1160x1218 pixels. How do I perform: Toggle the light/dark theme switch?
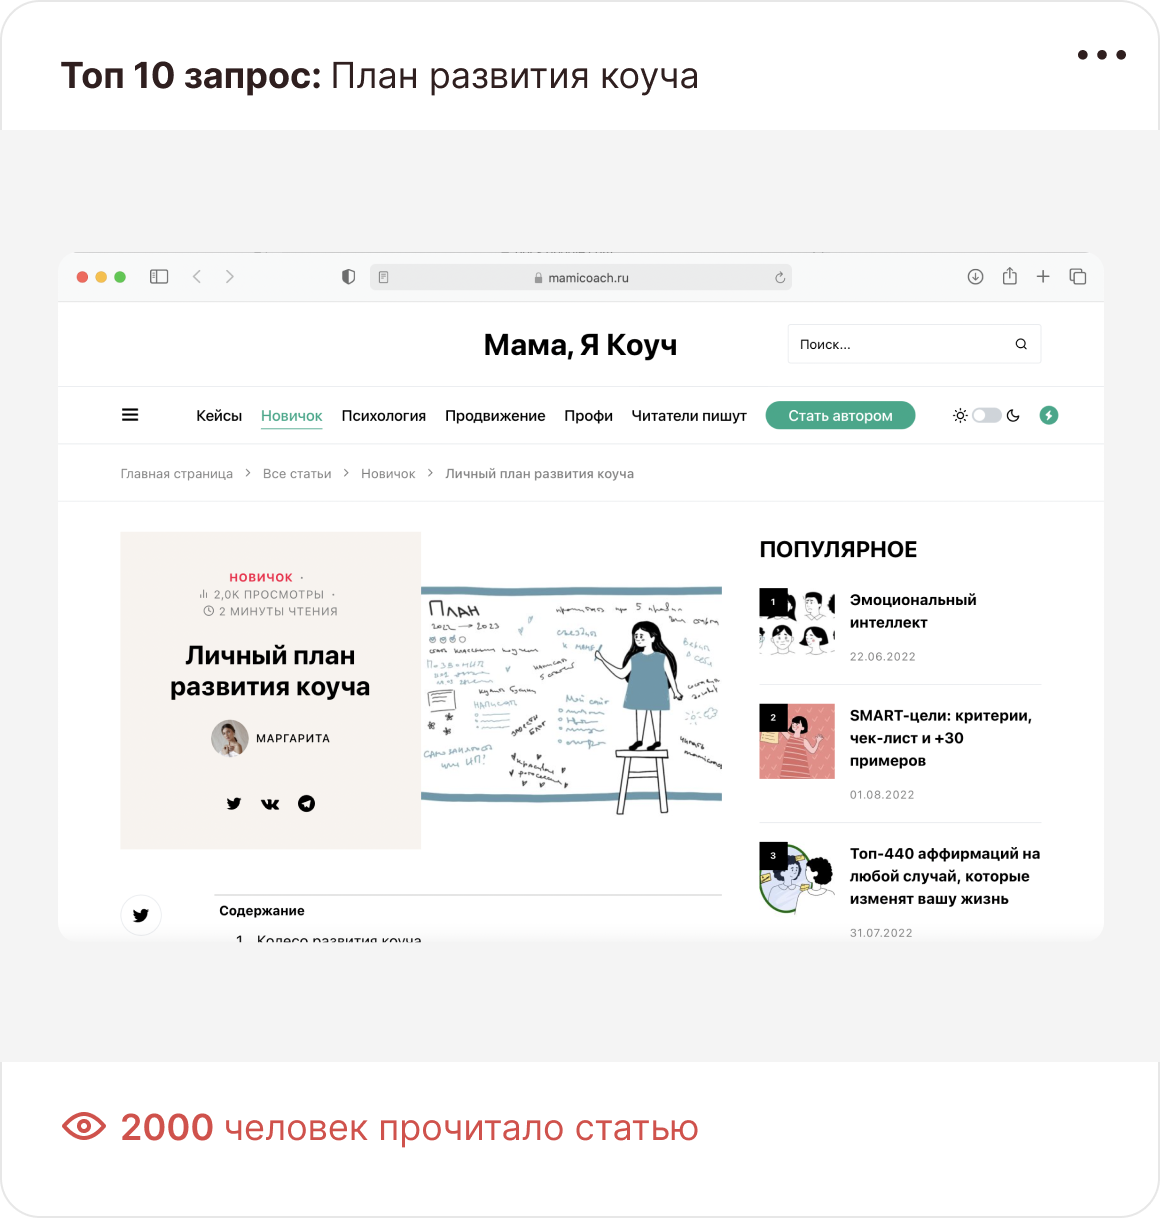[x=987, y=415]
